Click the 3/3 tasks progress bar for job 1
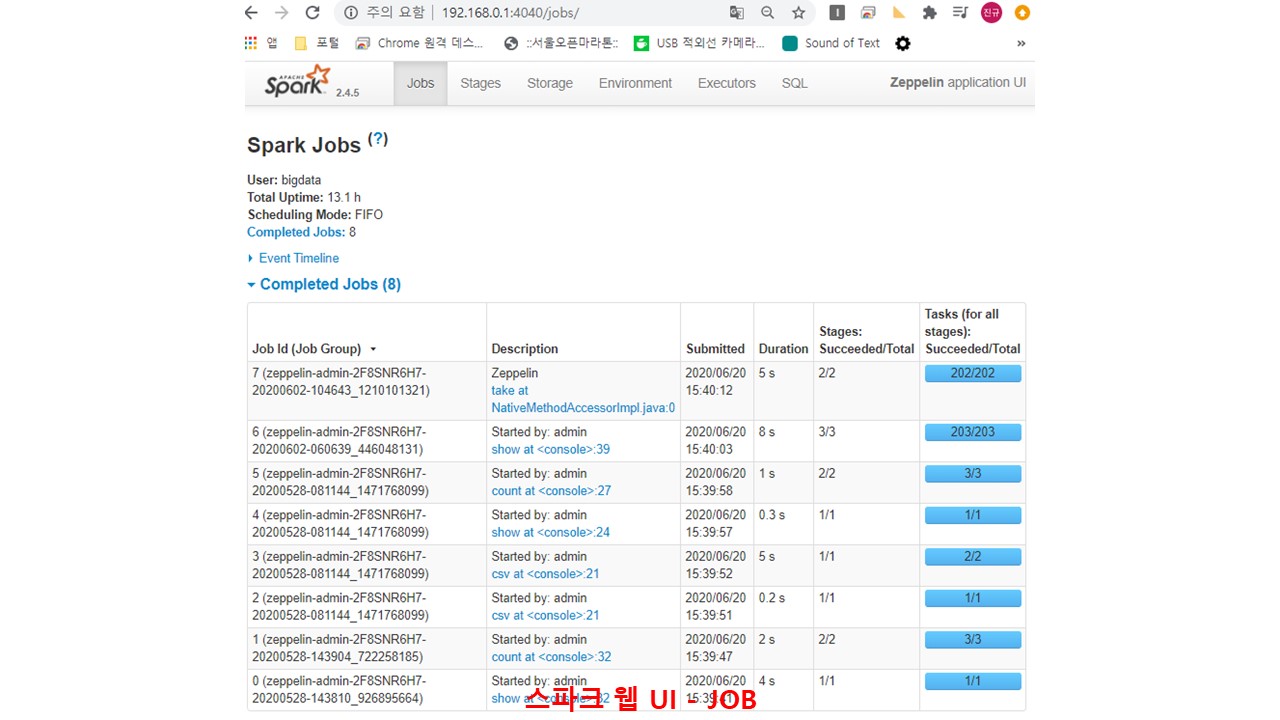The width and height of the screenshot is (1280, 720). (x=973, y=639)
